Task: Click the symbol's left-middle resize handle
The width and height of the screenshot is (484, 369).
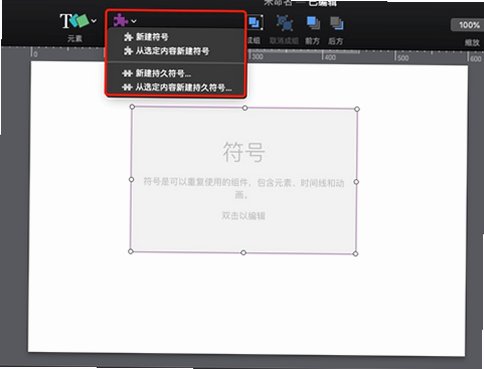Action: click(131, 180)
